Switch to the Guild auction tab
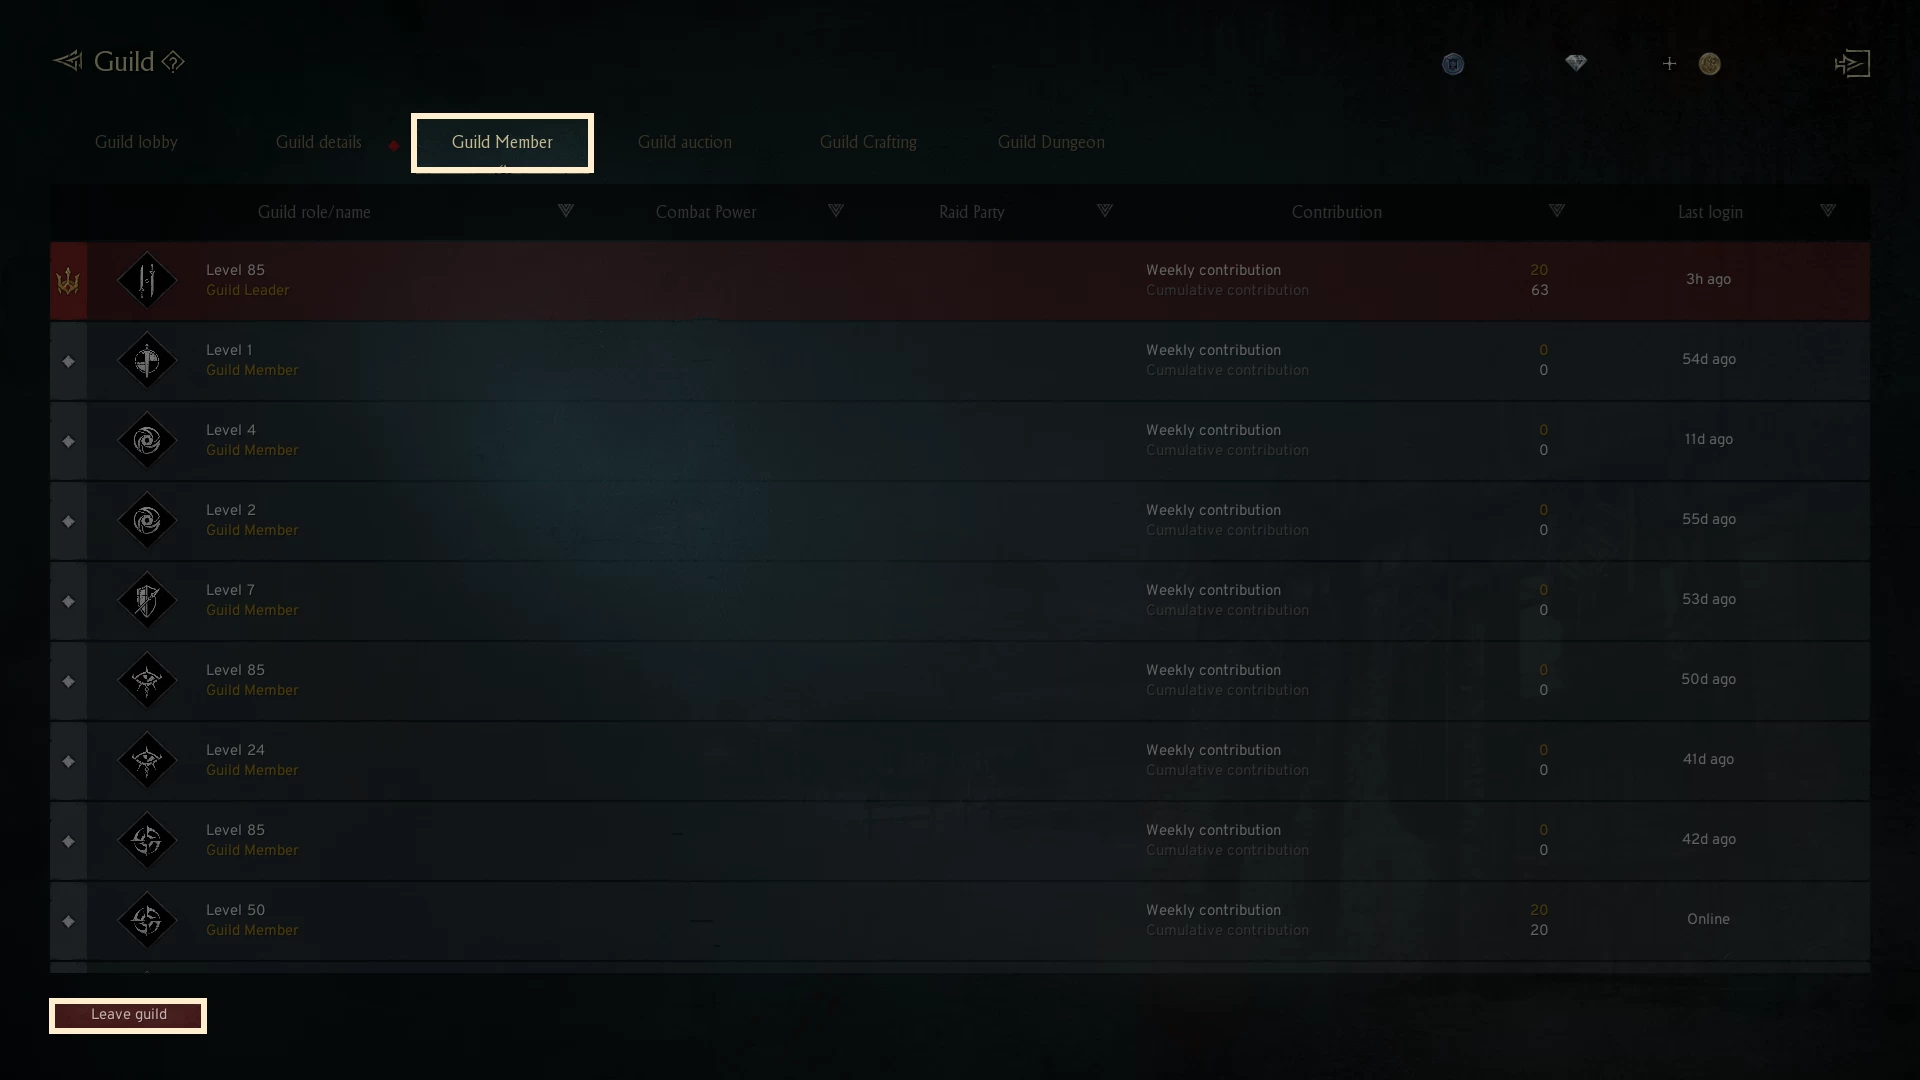Screen dimensions: 1920x1080 click(x=685, y=142)
